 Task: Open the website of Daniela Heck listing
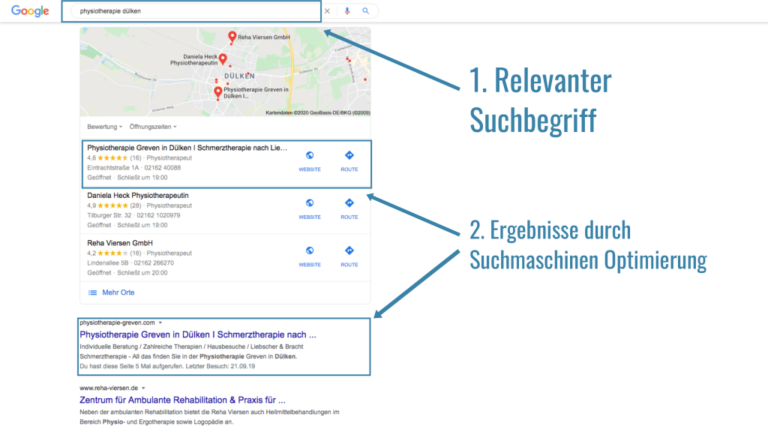(310, 209)
